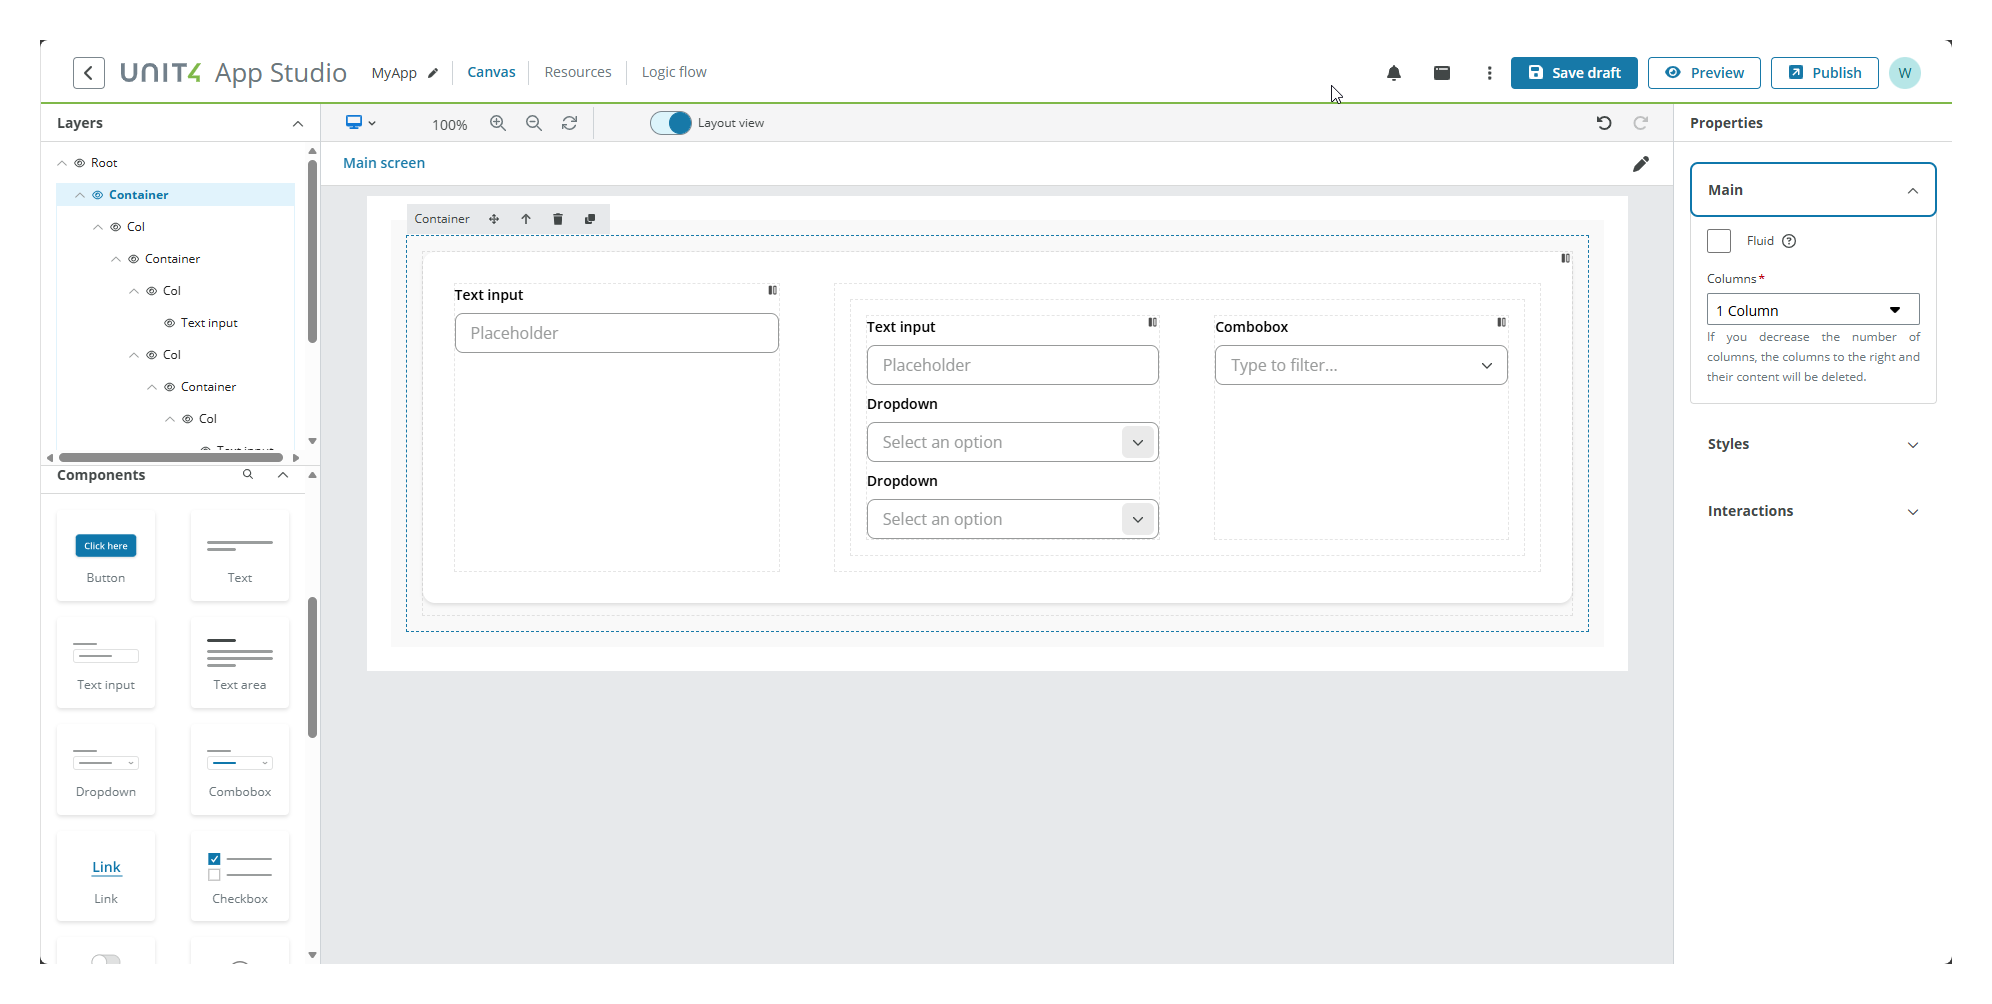
Task: Click the move handle icon on the Container toolbar
Action: (494, 219)
